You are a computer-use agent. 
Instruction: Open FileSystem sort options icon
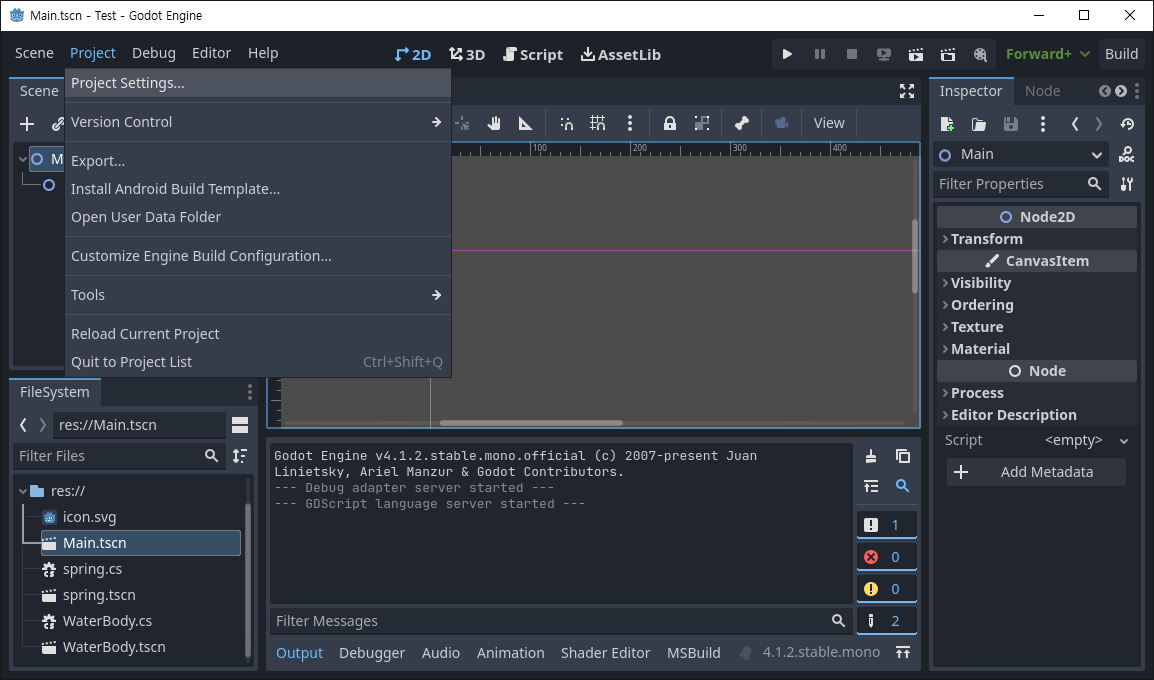coord(240,456)
